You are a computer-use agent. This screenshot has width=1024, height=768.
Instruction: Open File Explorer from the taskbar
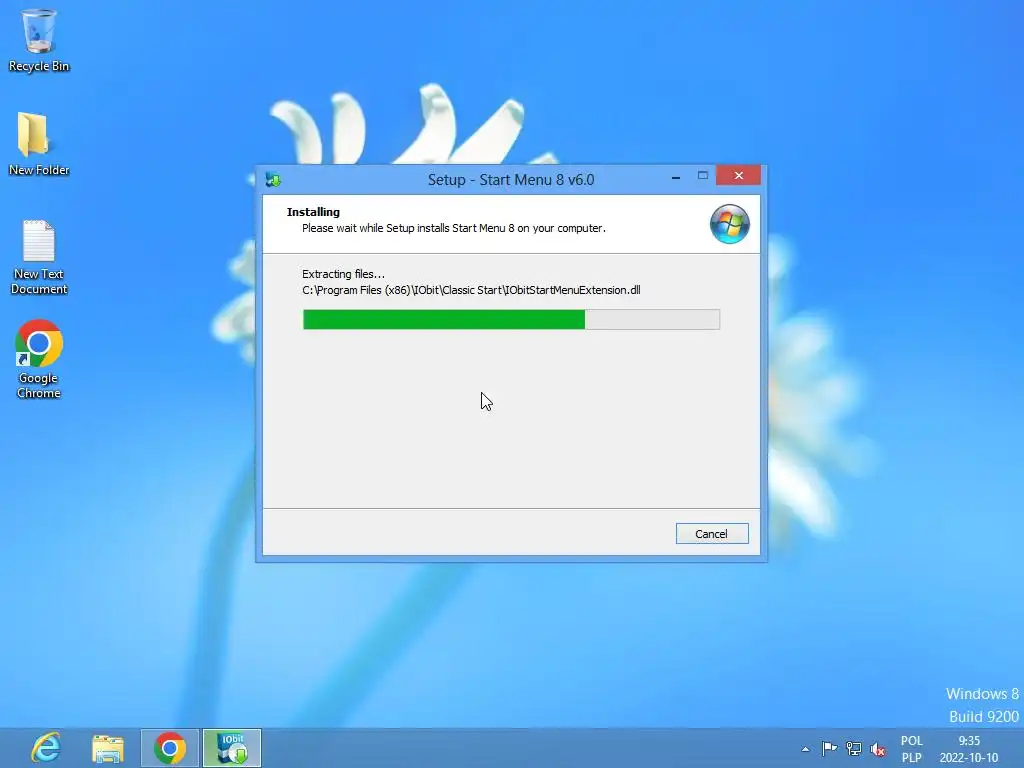click(x=108, y=748)
